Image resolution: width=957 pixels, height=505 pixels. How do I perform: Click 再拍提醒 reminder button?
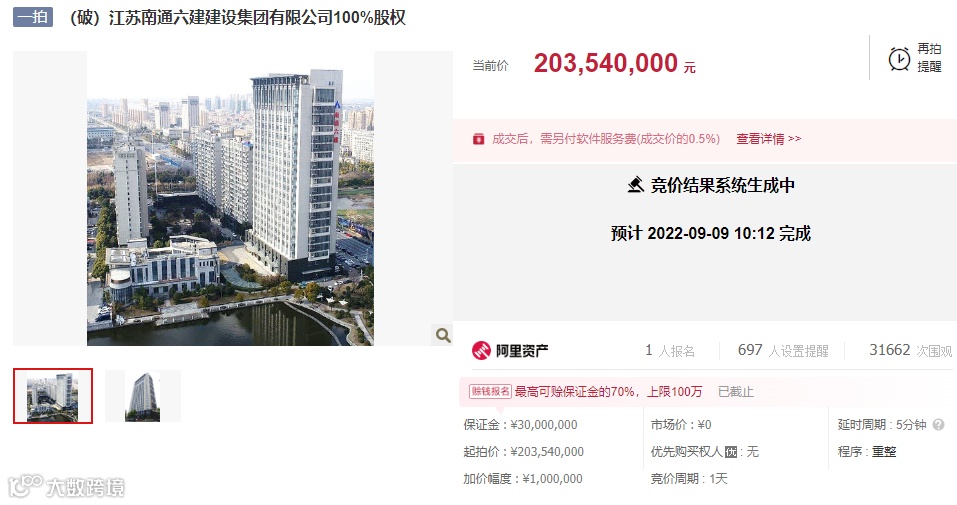coord(915,58)
